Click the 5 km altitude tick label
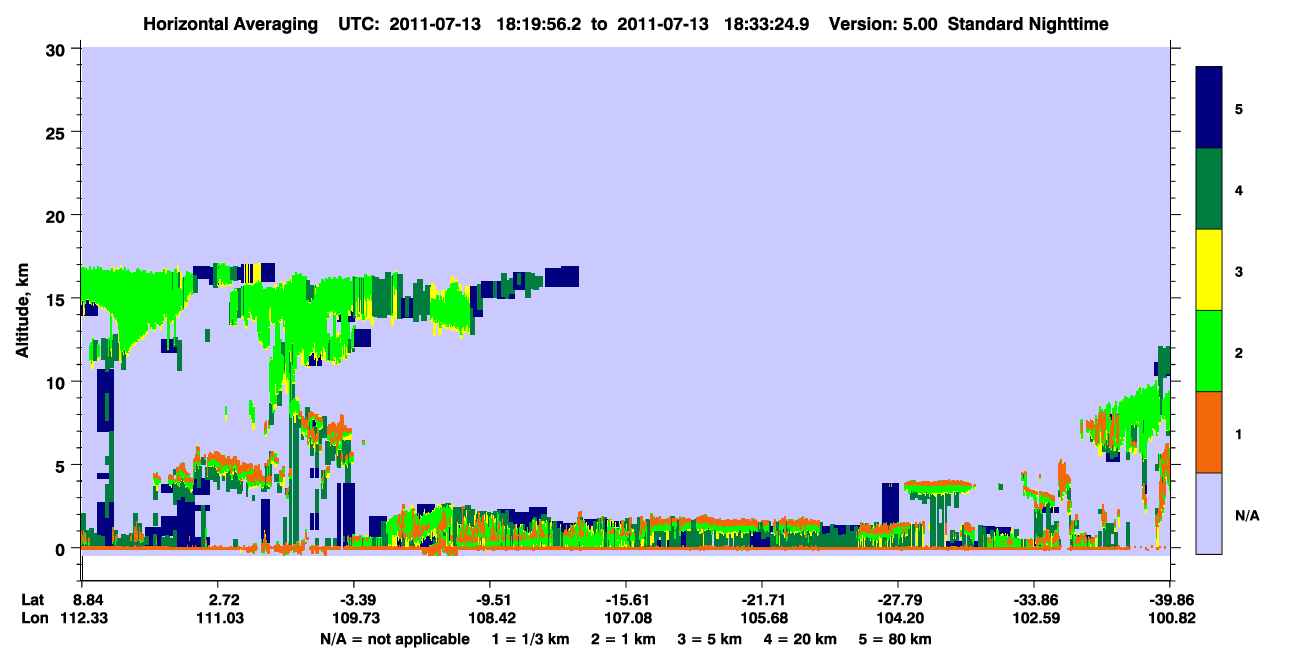The image size is (1300, 667). [62, 465]
